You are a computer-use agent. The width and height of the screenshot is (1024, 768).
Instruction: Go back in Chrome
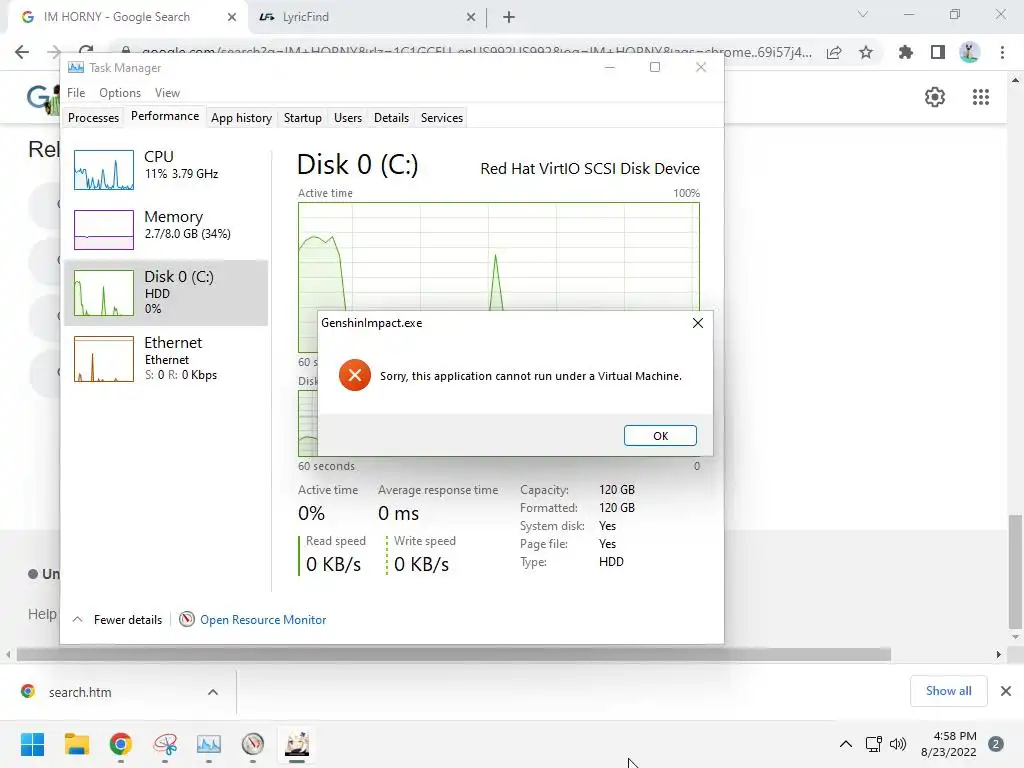click(x=22, y=52)
